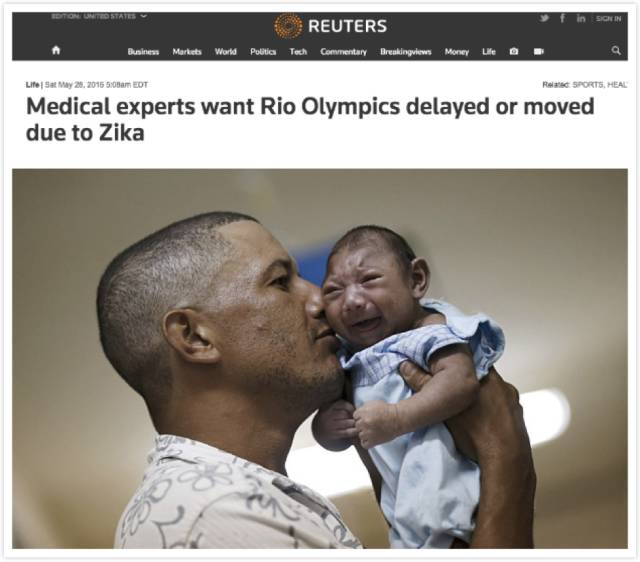Open the Life category breadcrumb link
The height and width of the screenshot is (562, 640).
pyautogui.click(x=33, y=85)
